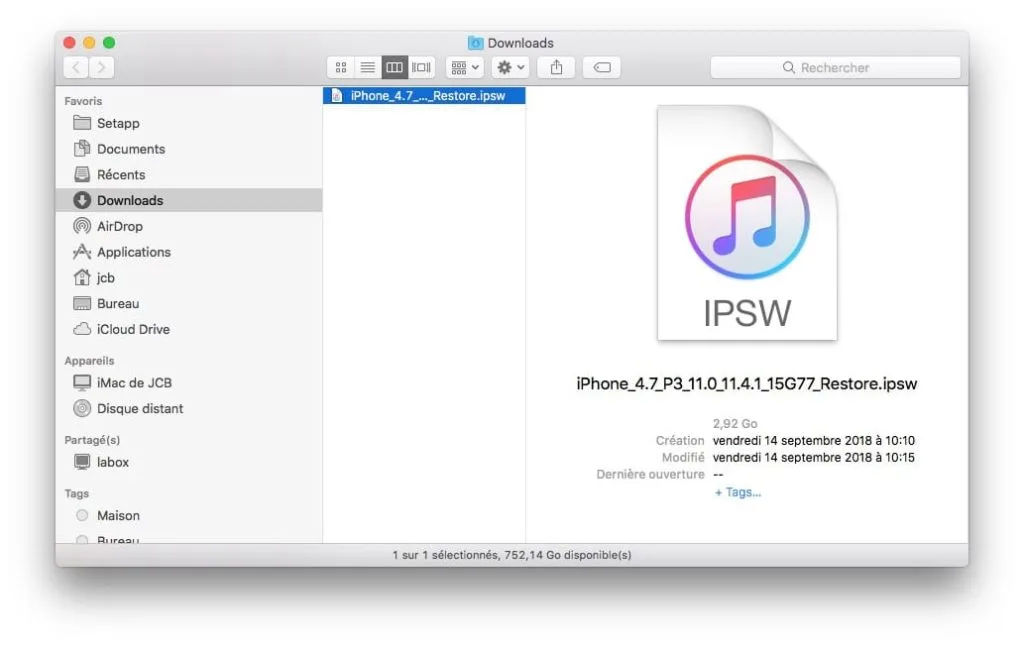Switch to Cover Flow view
Viewport: 1024px width, 646px height.
[x=422, y=67]
